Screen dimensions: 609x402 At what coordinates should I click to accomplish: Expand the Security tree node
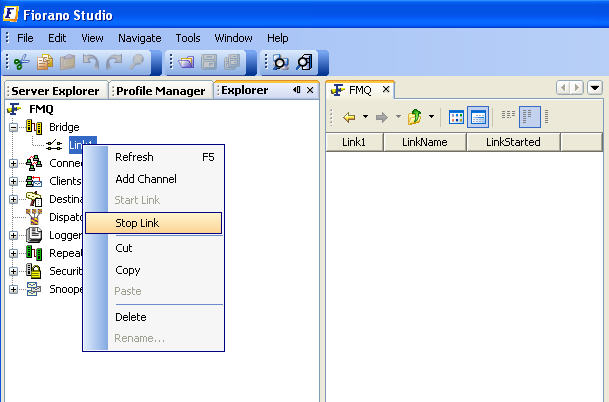pyautogui.click(x=13, y=271)
